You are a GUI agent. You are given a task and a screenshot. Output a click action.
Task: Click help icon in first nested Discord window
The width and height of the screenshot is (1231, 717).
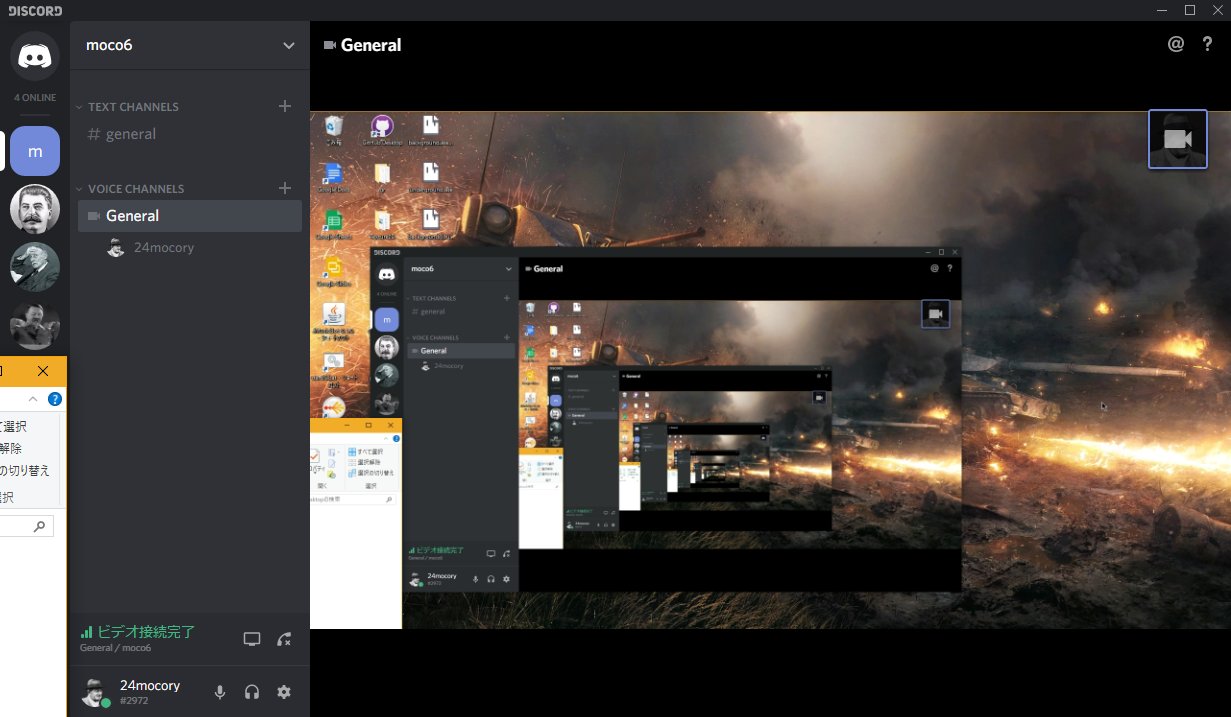[x=950, y=268]
